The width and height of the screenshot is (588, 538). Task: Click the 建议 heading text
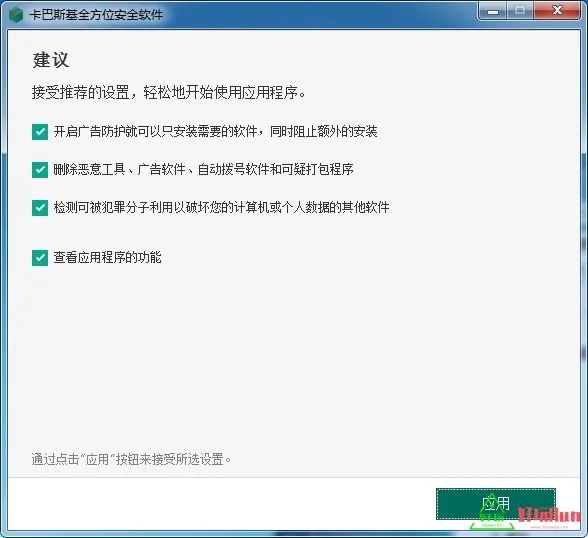pos(51,60)
